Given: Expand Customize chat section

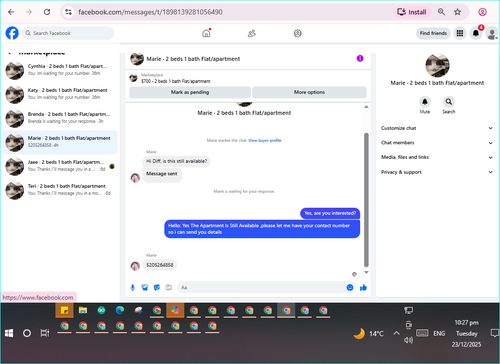Looking at the screenshot, I should tap(437, 128).
